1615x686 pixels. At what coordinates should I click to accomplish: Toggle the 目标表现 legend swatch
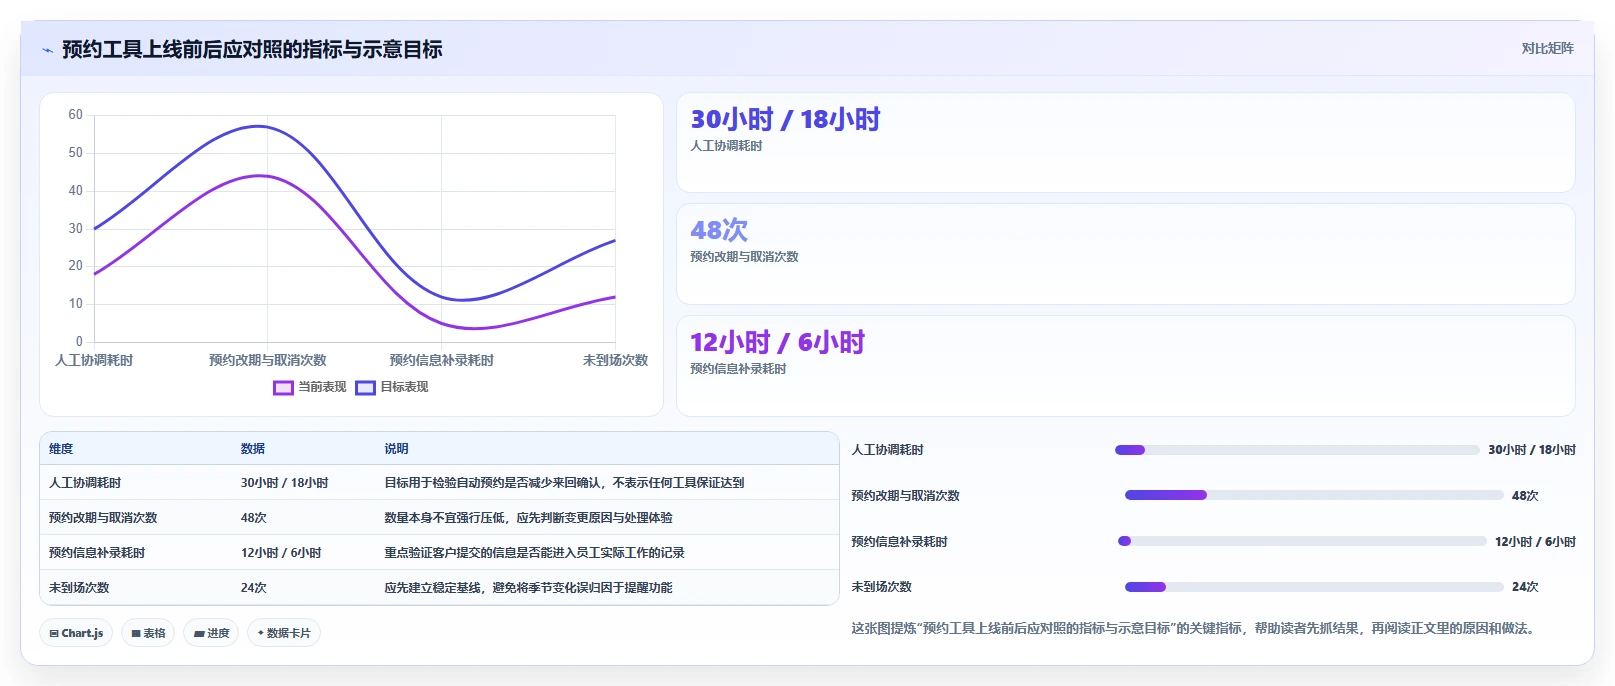(365, 387)
